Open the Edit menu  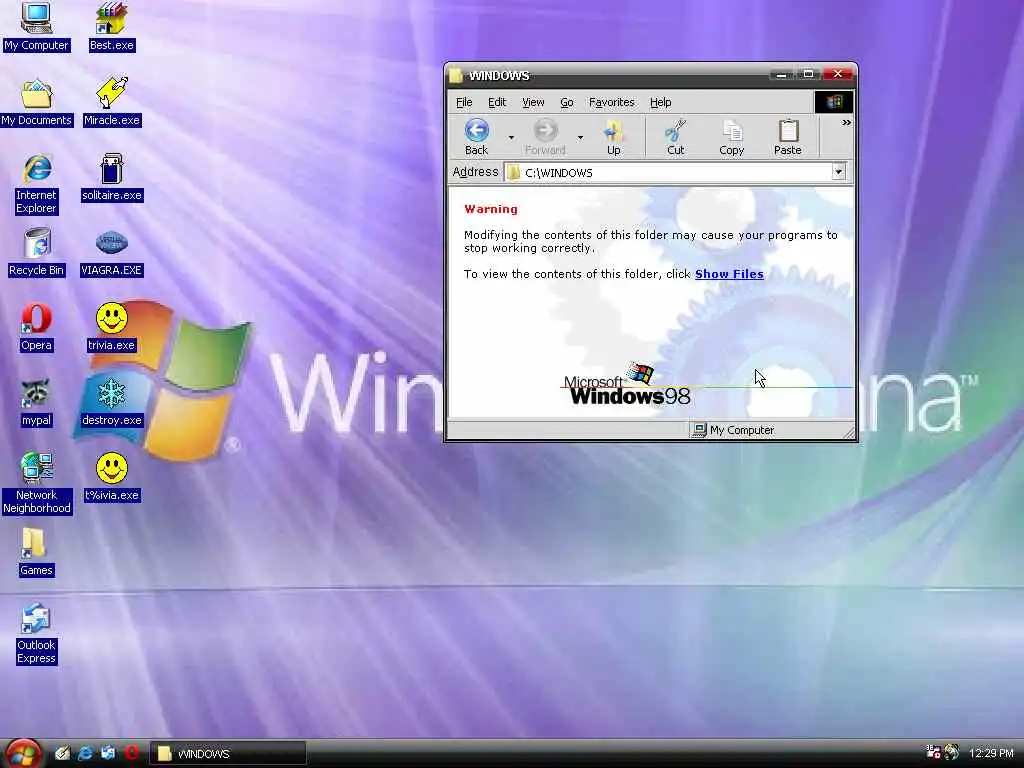[497, 102]
